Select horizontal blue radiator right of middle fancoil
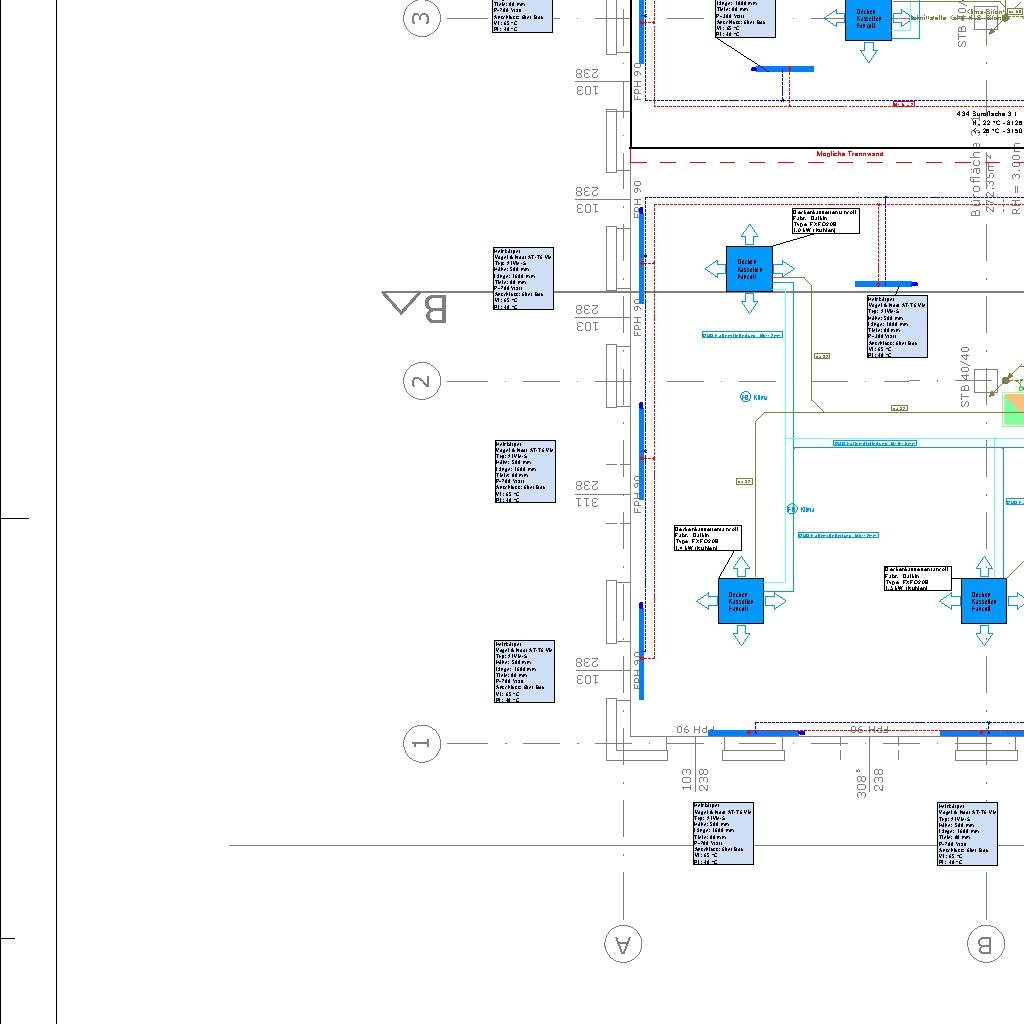The width and height of the screenshot is (1024, 1024). click(x=886, y=284)
